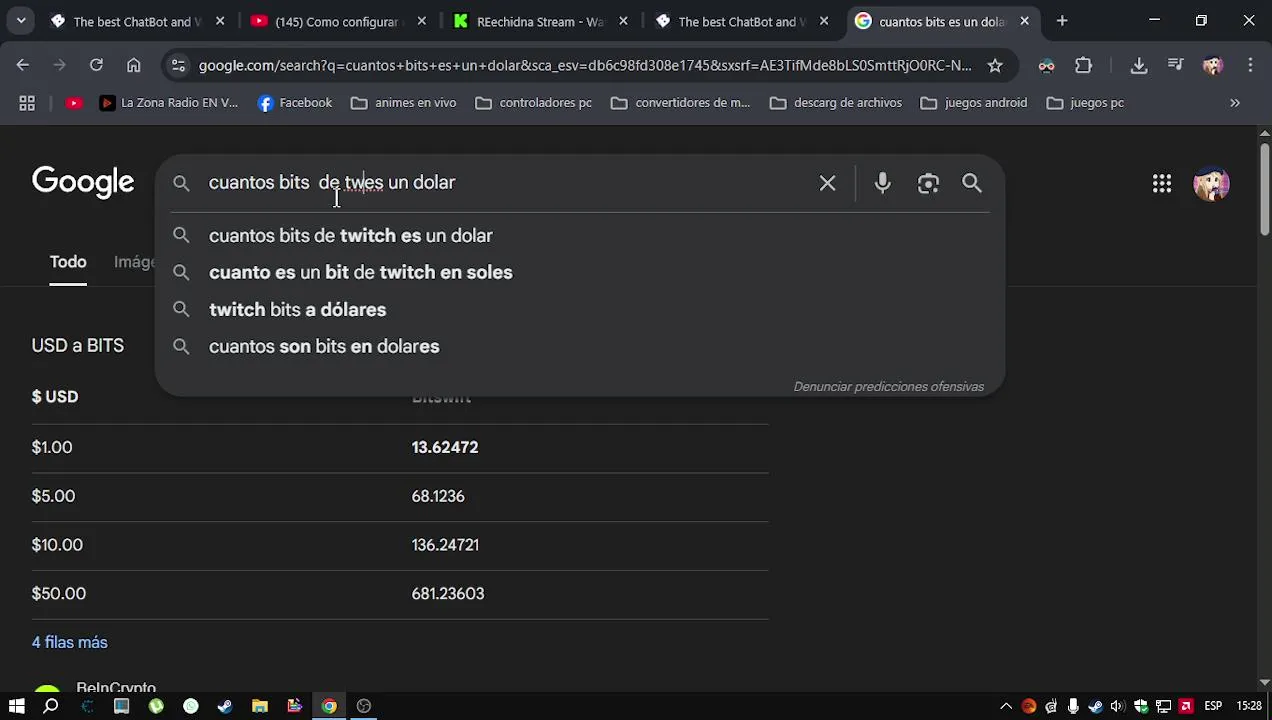The height and width of the screenshot is (720, 1272).
Task: Switch to second ChatBot tab
Action: pos(742,21)
